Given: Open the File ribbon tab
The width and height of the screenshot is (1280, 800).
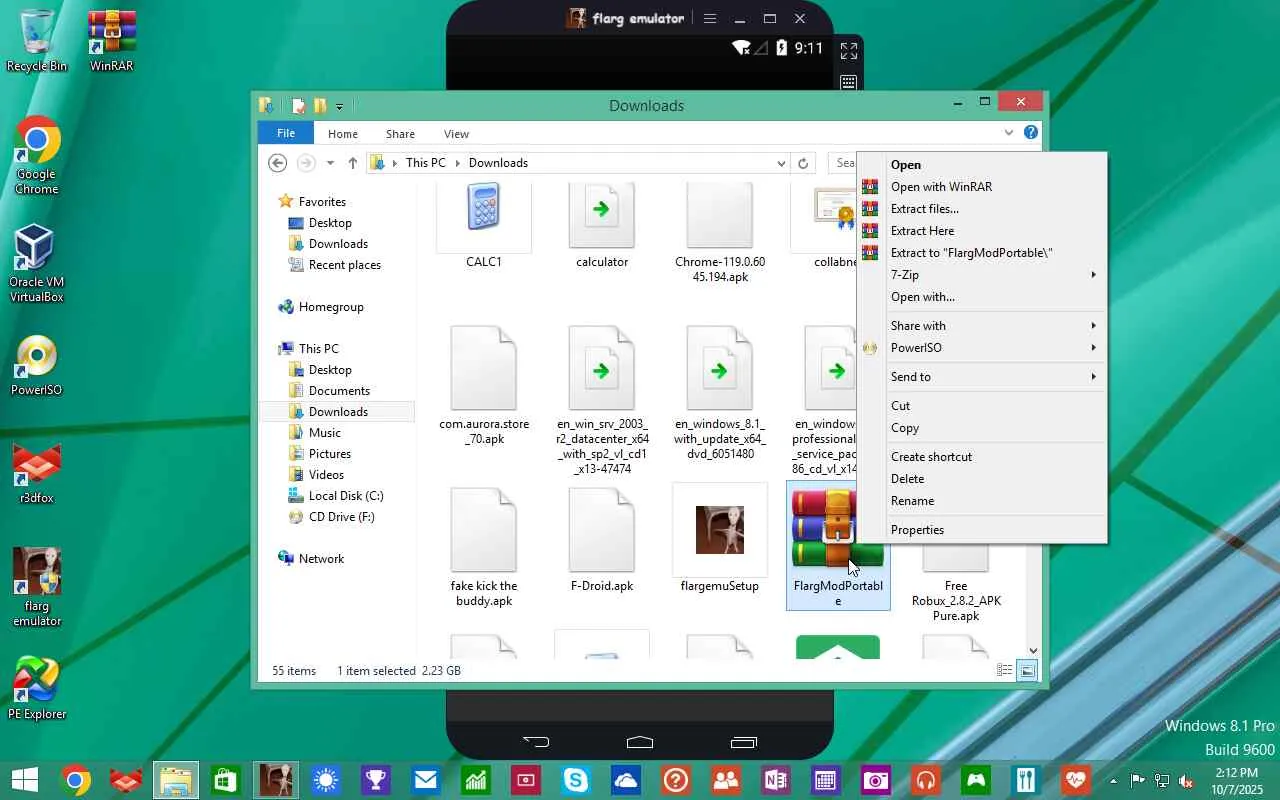Looking at the screenshot, I should (286, 133).
